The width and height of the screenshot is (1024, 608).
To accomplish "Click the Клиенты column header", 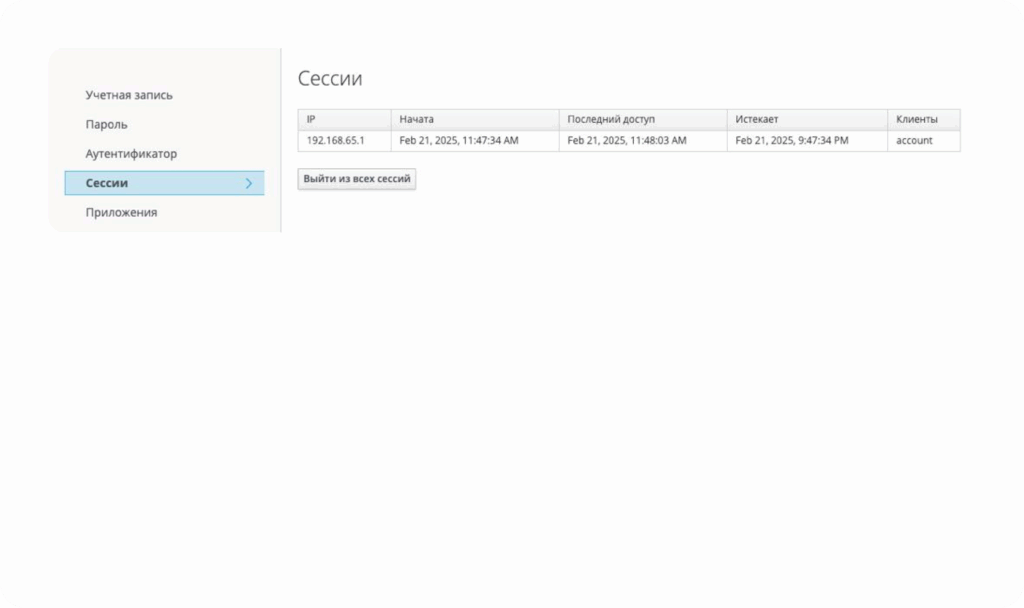I will [916, 119].
